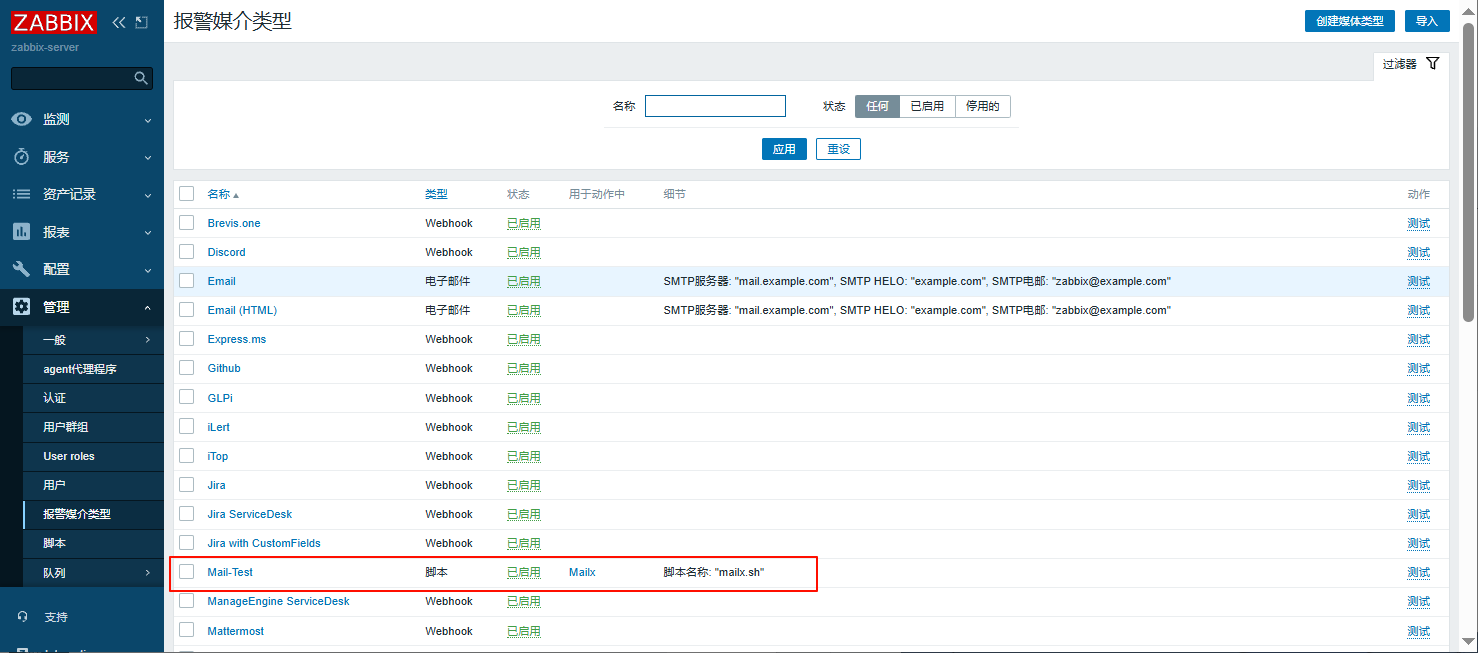Check the Discord row checkbox
The image size is (1478, 653).
pyautogui.click(x=187, y=252)
